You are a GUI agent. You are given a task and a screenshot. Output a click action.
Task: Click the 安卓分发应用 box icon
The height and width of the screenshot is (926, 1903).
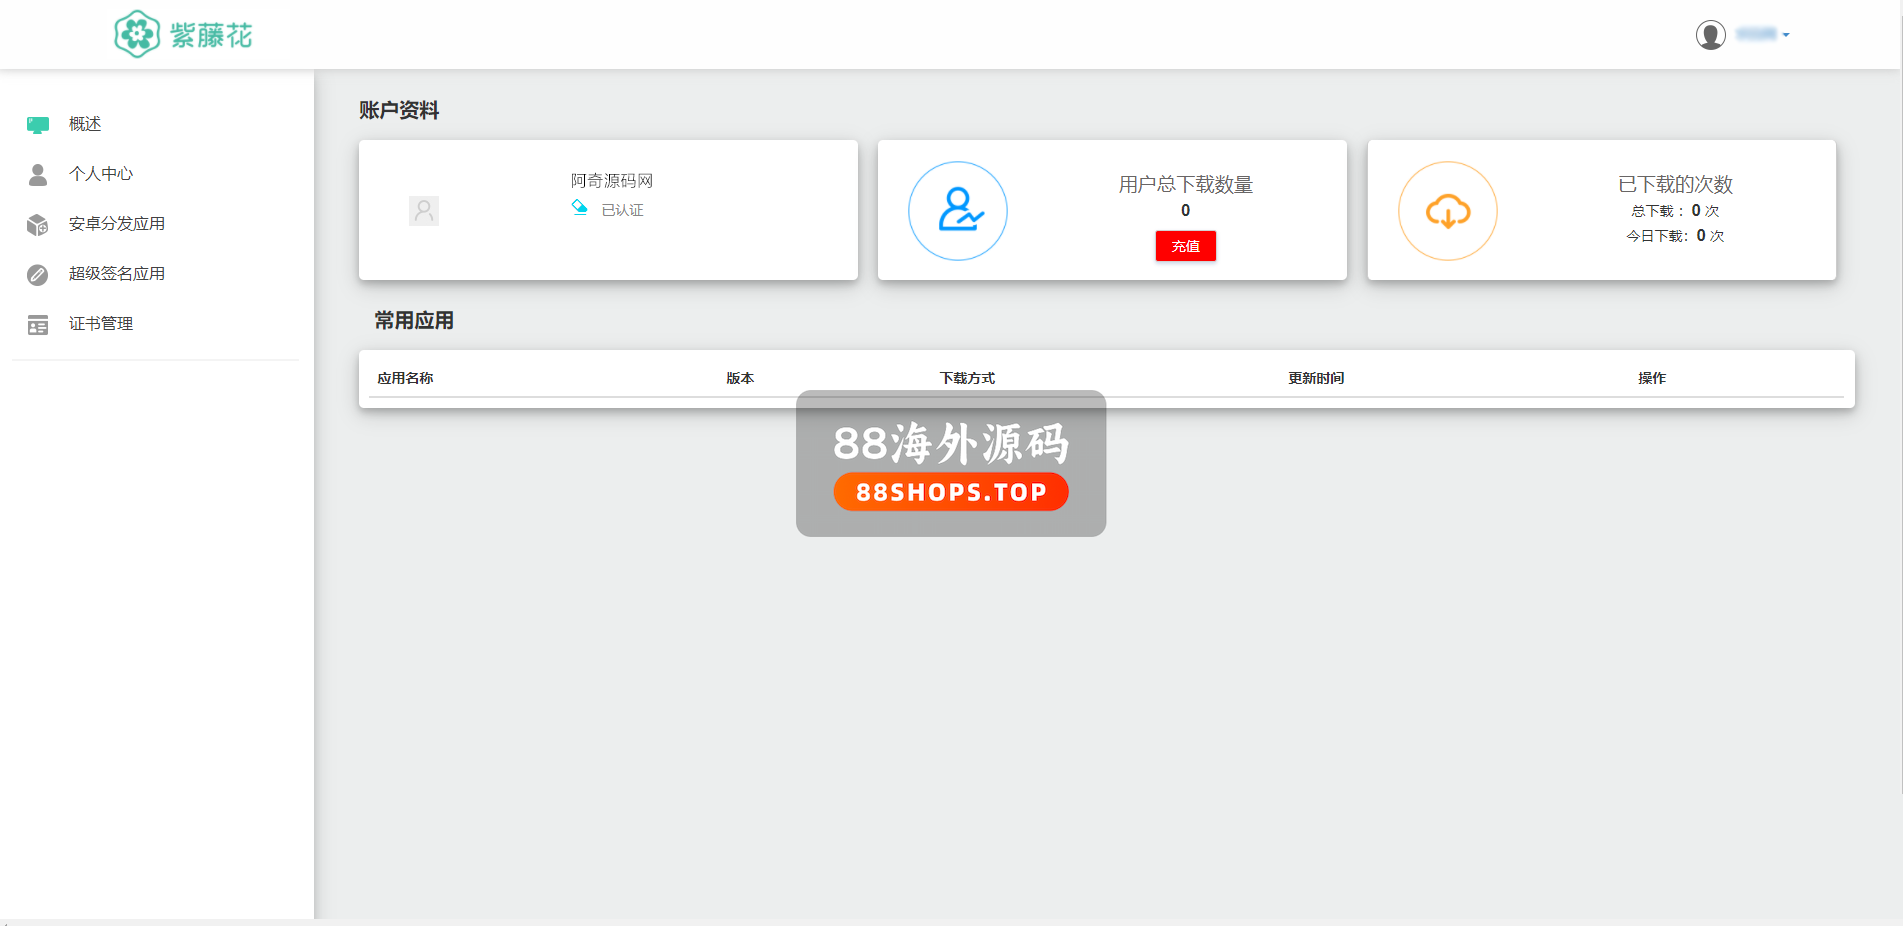(x=38, y=225)
